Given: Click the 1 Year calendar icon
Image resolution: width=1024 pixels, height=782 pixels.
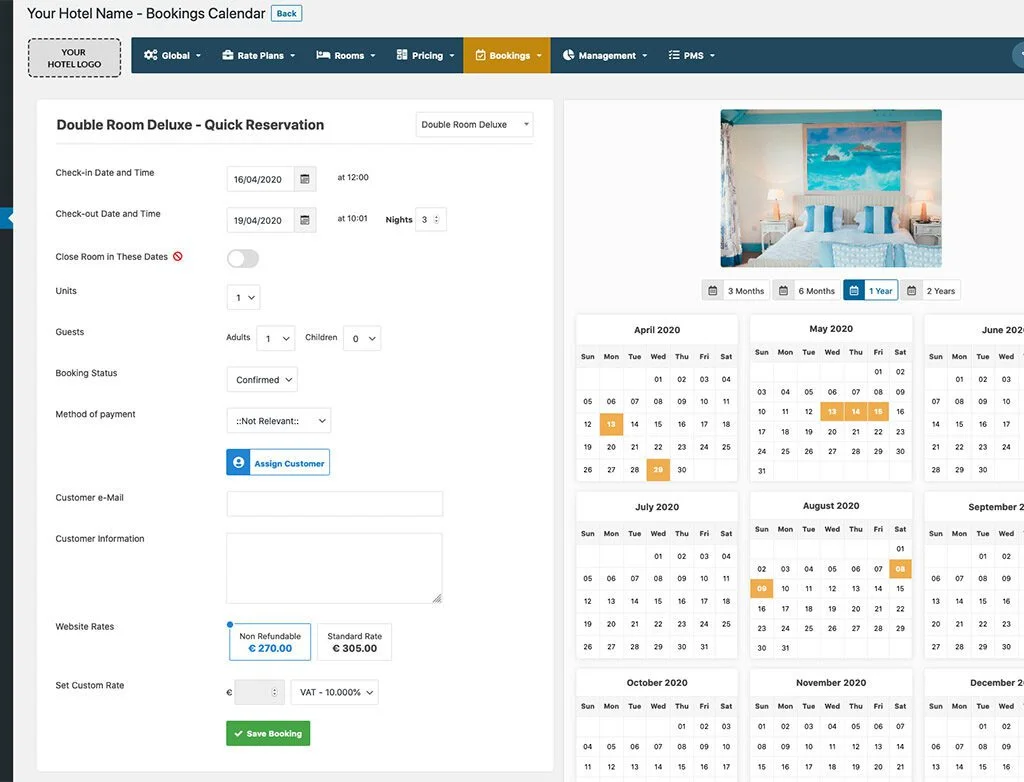Looking at the screenshot, I should pyautogui.click(x=854, y=291).
